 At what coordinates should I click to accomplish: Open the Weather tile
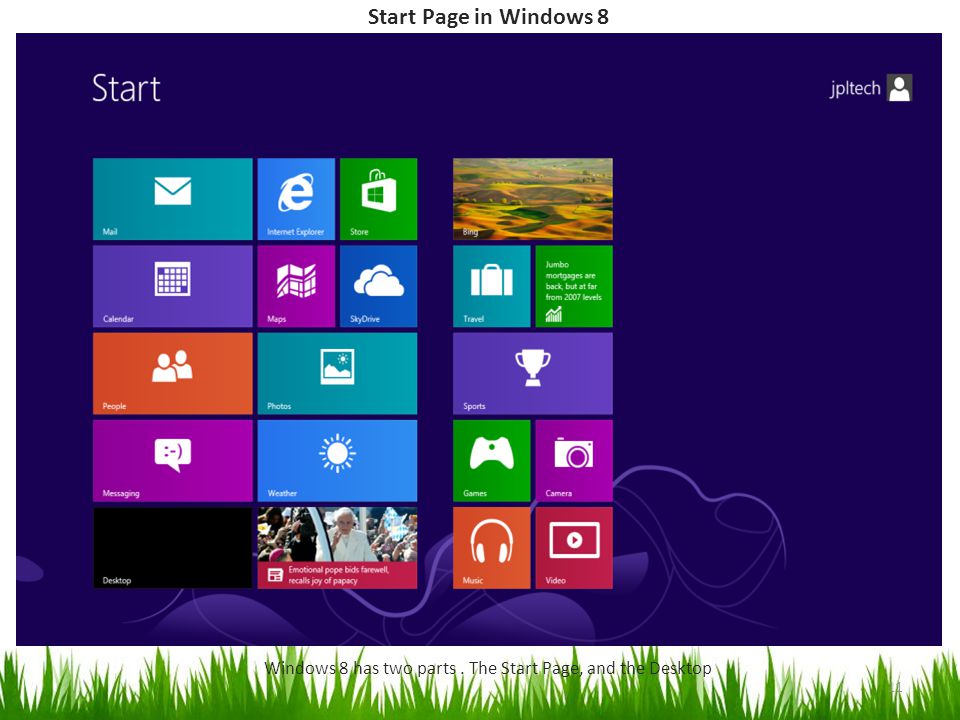pos(337,460)
